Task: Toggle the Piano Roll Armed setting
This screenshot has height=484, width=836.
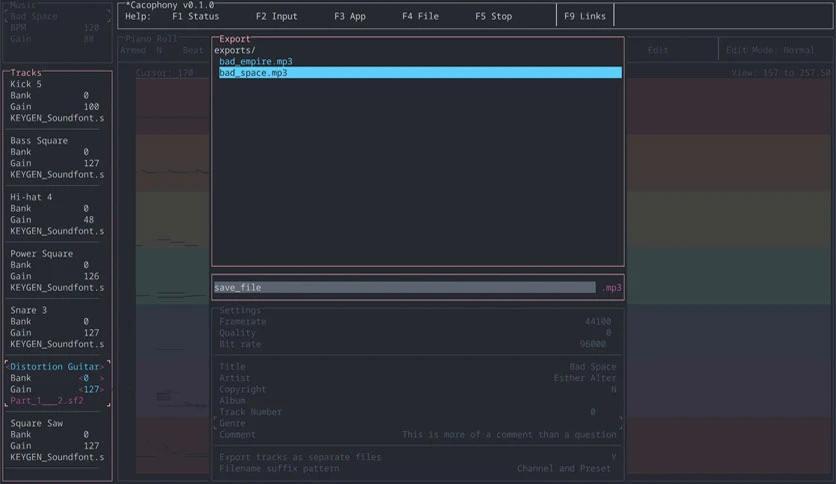Action: [141, 50]
